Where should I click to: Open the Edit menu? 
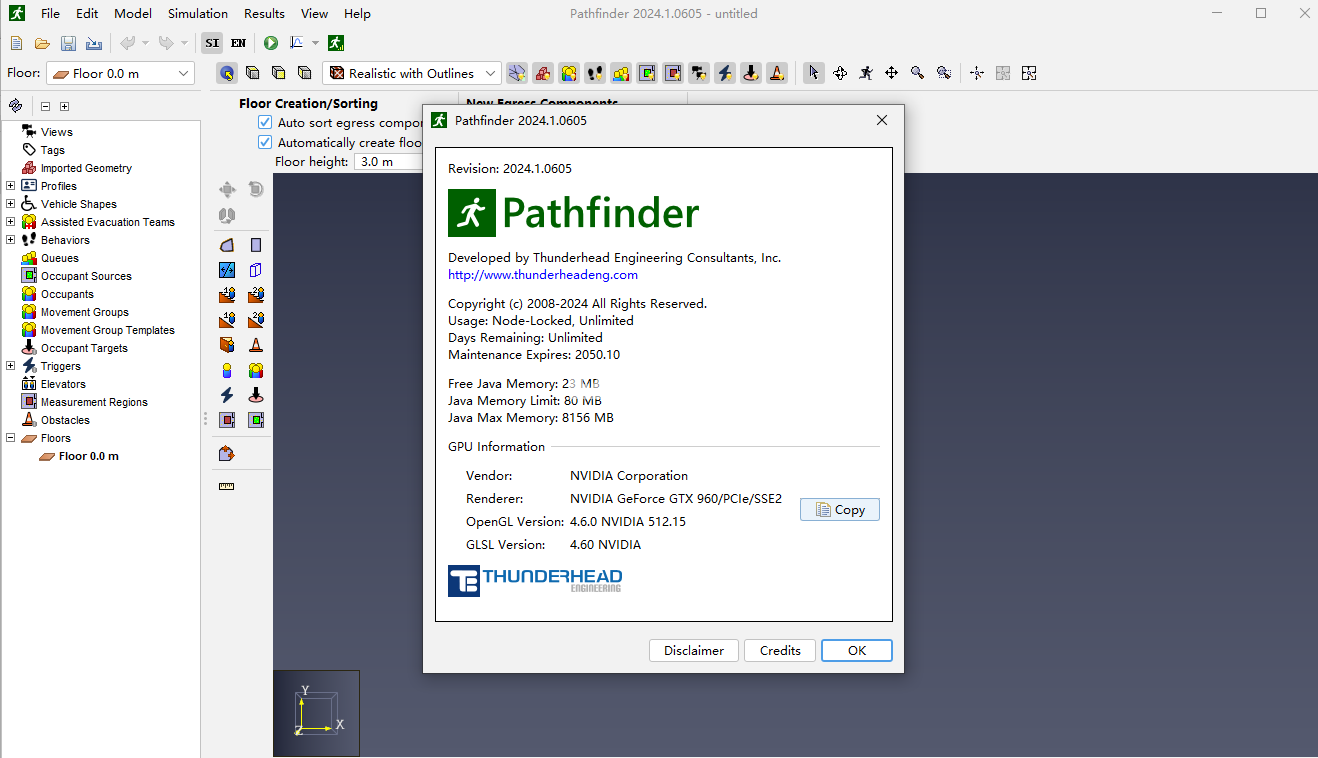(x=87, y=13)
